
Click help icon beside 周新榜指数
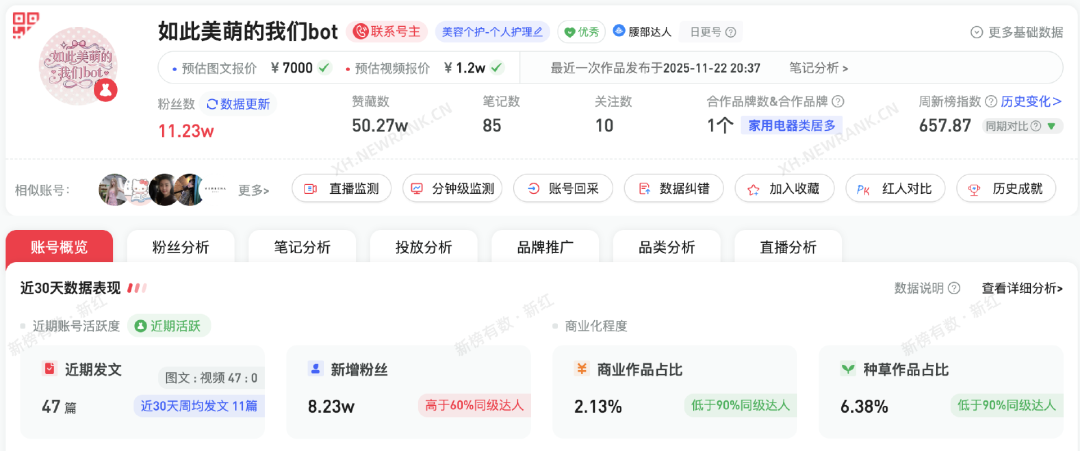click(x=991, y=102)
